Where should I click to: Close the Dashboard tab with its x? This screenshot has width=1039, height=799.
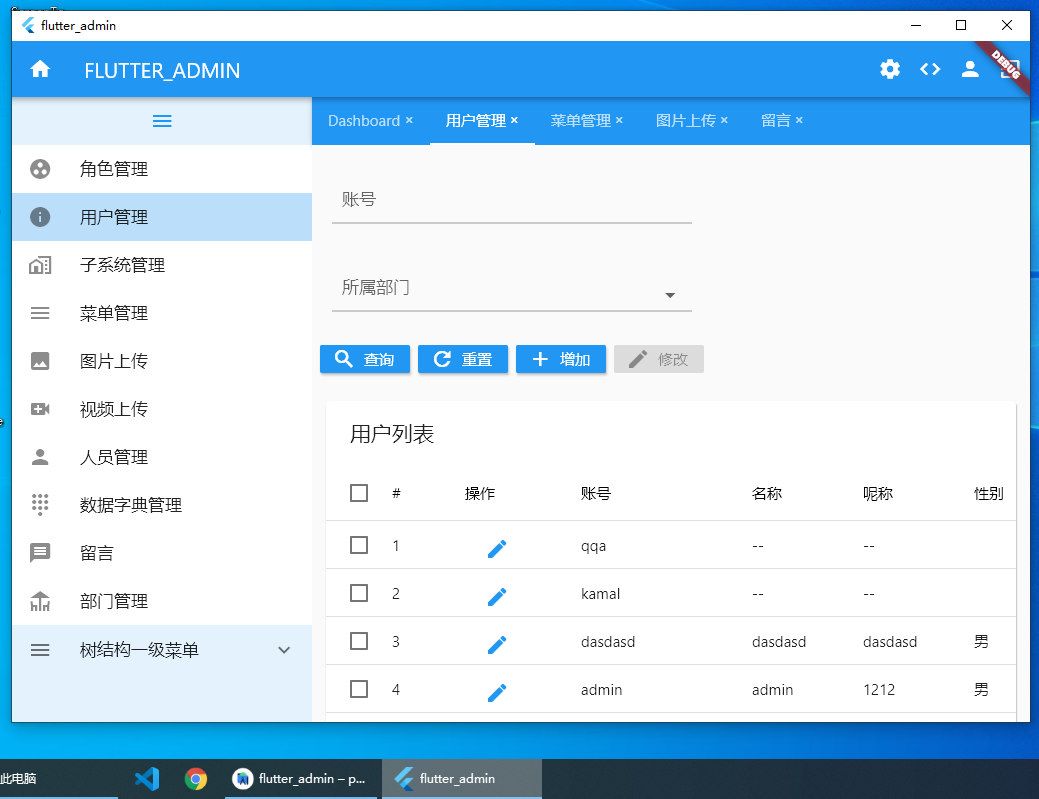click(410, 120)
